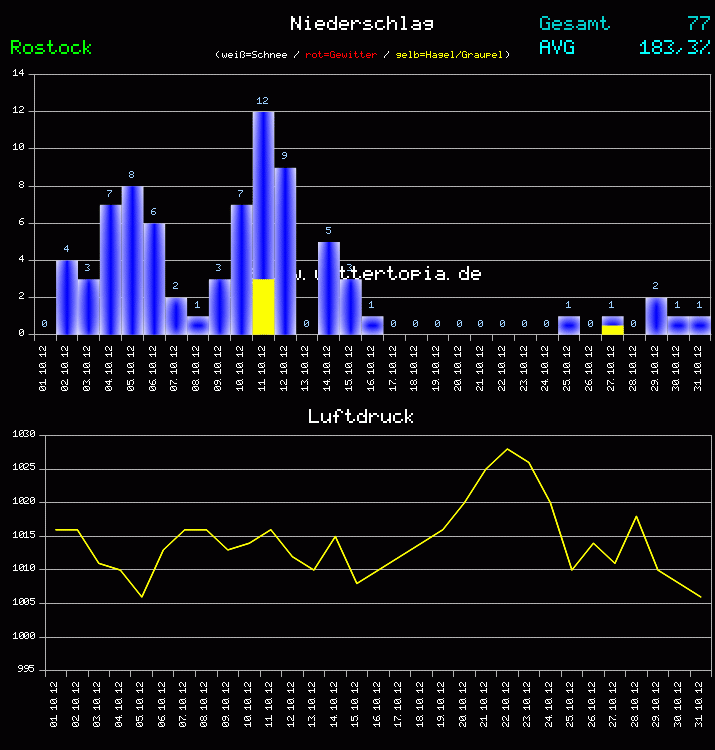Click the Niederschlag chart title
715x750 pixels.
coord(361,23)
